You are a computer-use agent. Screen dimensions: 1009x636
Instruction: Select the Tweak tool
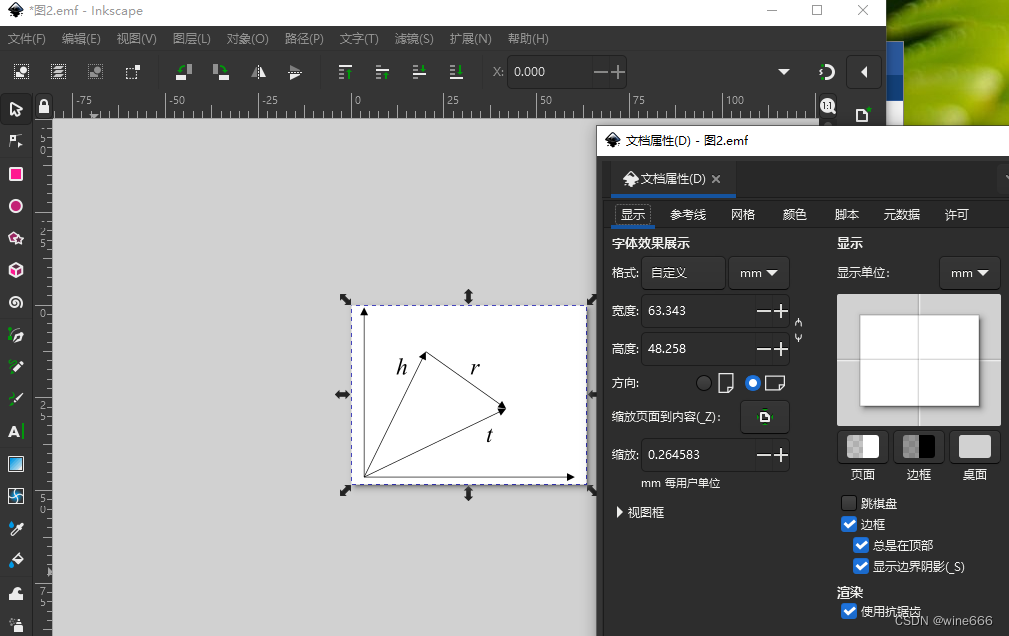(16, 593)
